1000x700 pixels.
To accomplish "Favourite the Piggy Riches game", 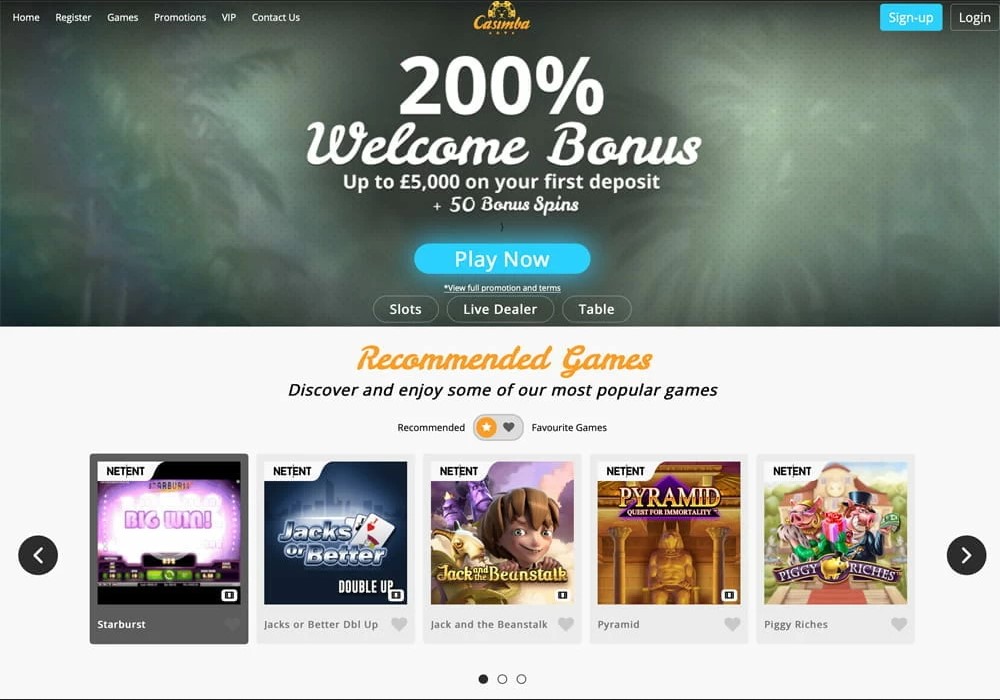I will [x=899, y=624].
